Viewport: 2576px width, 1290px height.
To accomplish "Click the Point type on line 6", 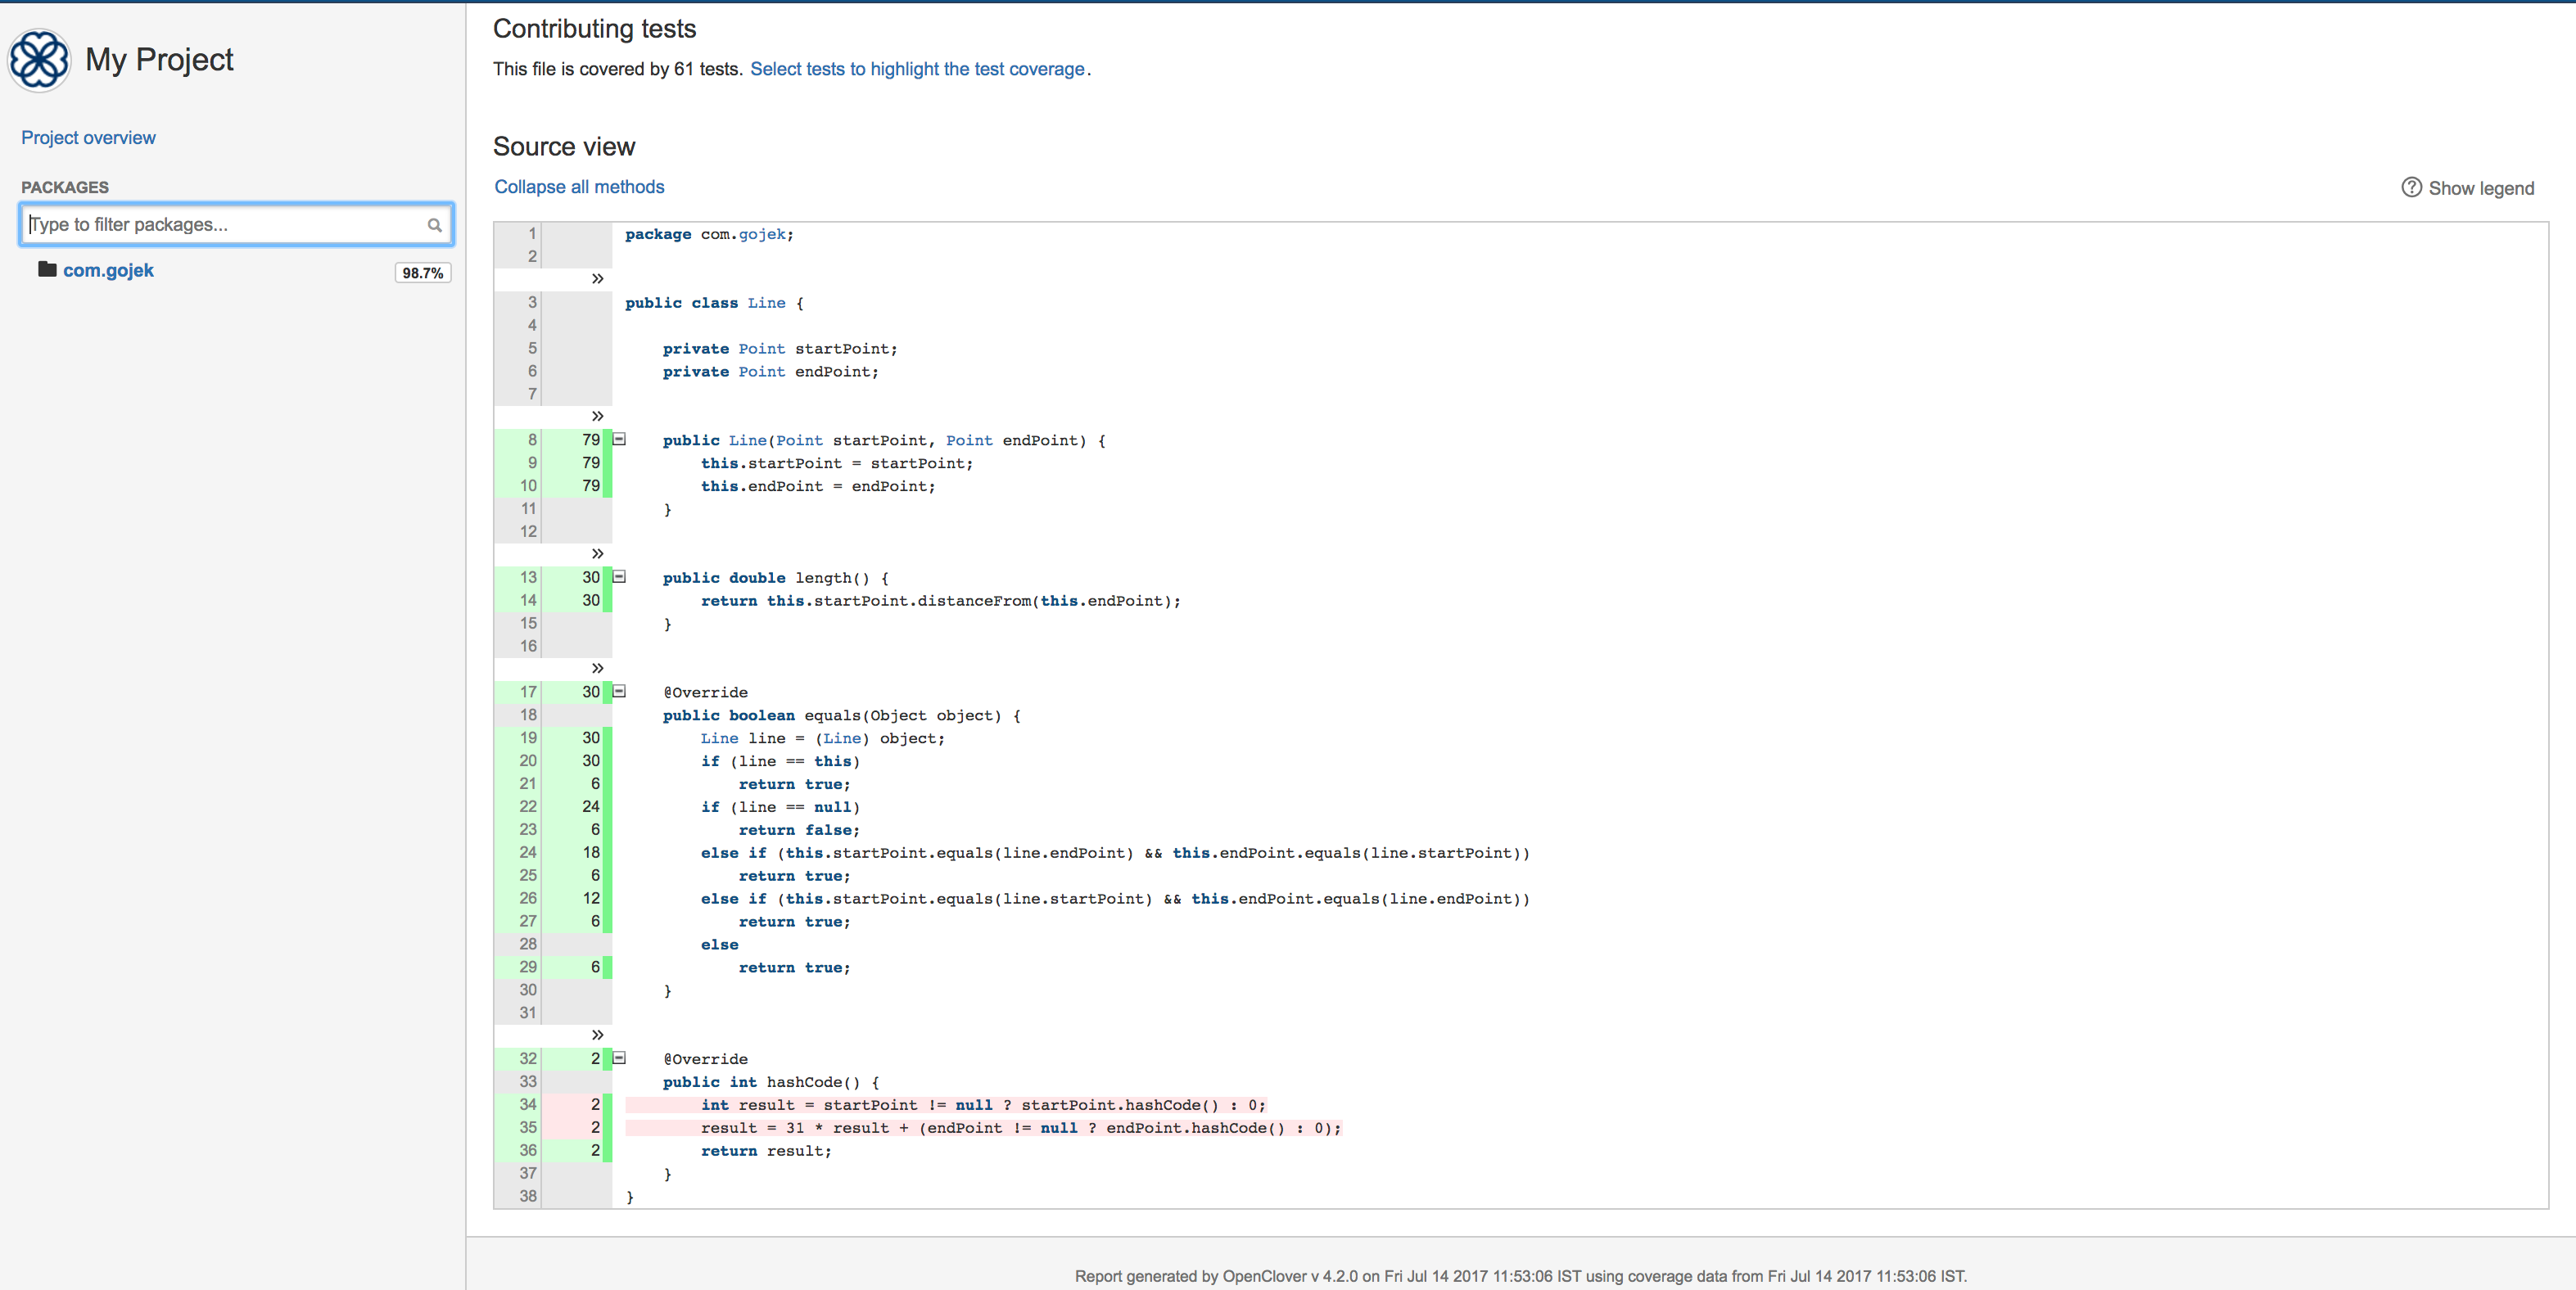I will tap(762, 372).
